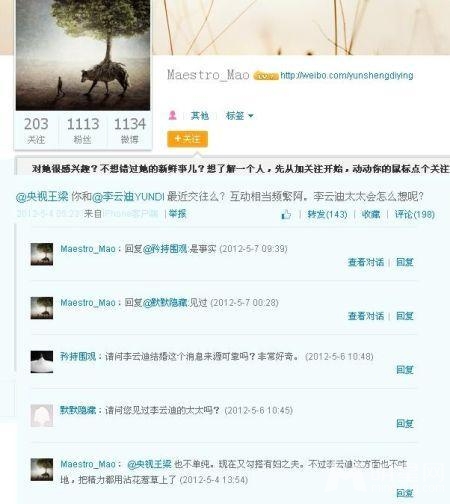Click 收藏 to favorite the post
The width and height of the screenshot is (450, 504).
[371, 214]
